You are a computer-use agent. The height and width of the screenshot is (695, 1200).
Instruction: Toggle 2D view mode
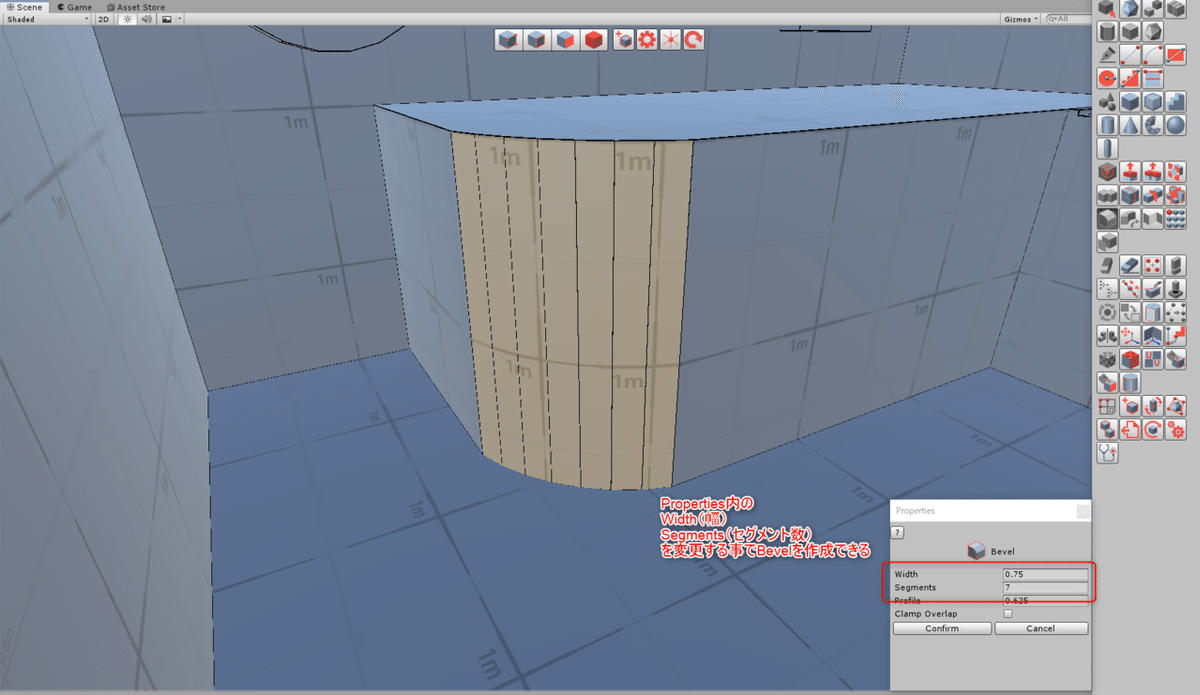click(x=103, y=19)
